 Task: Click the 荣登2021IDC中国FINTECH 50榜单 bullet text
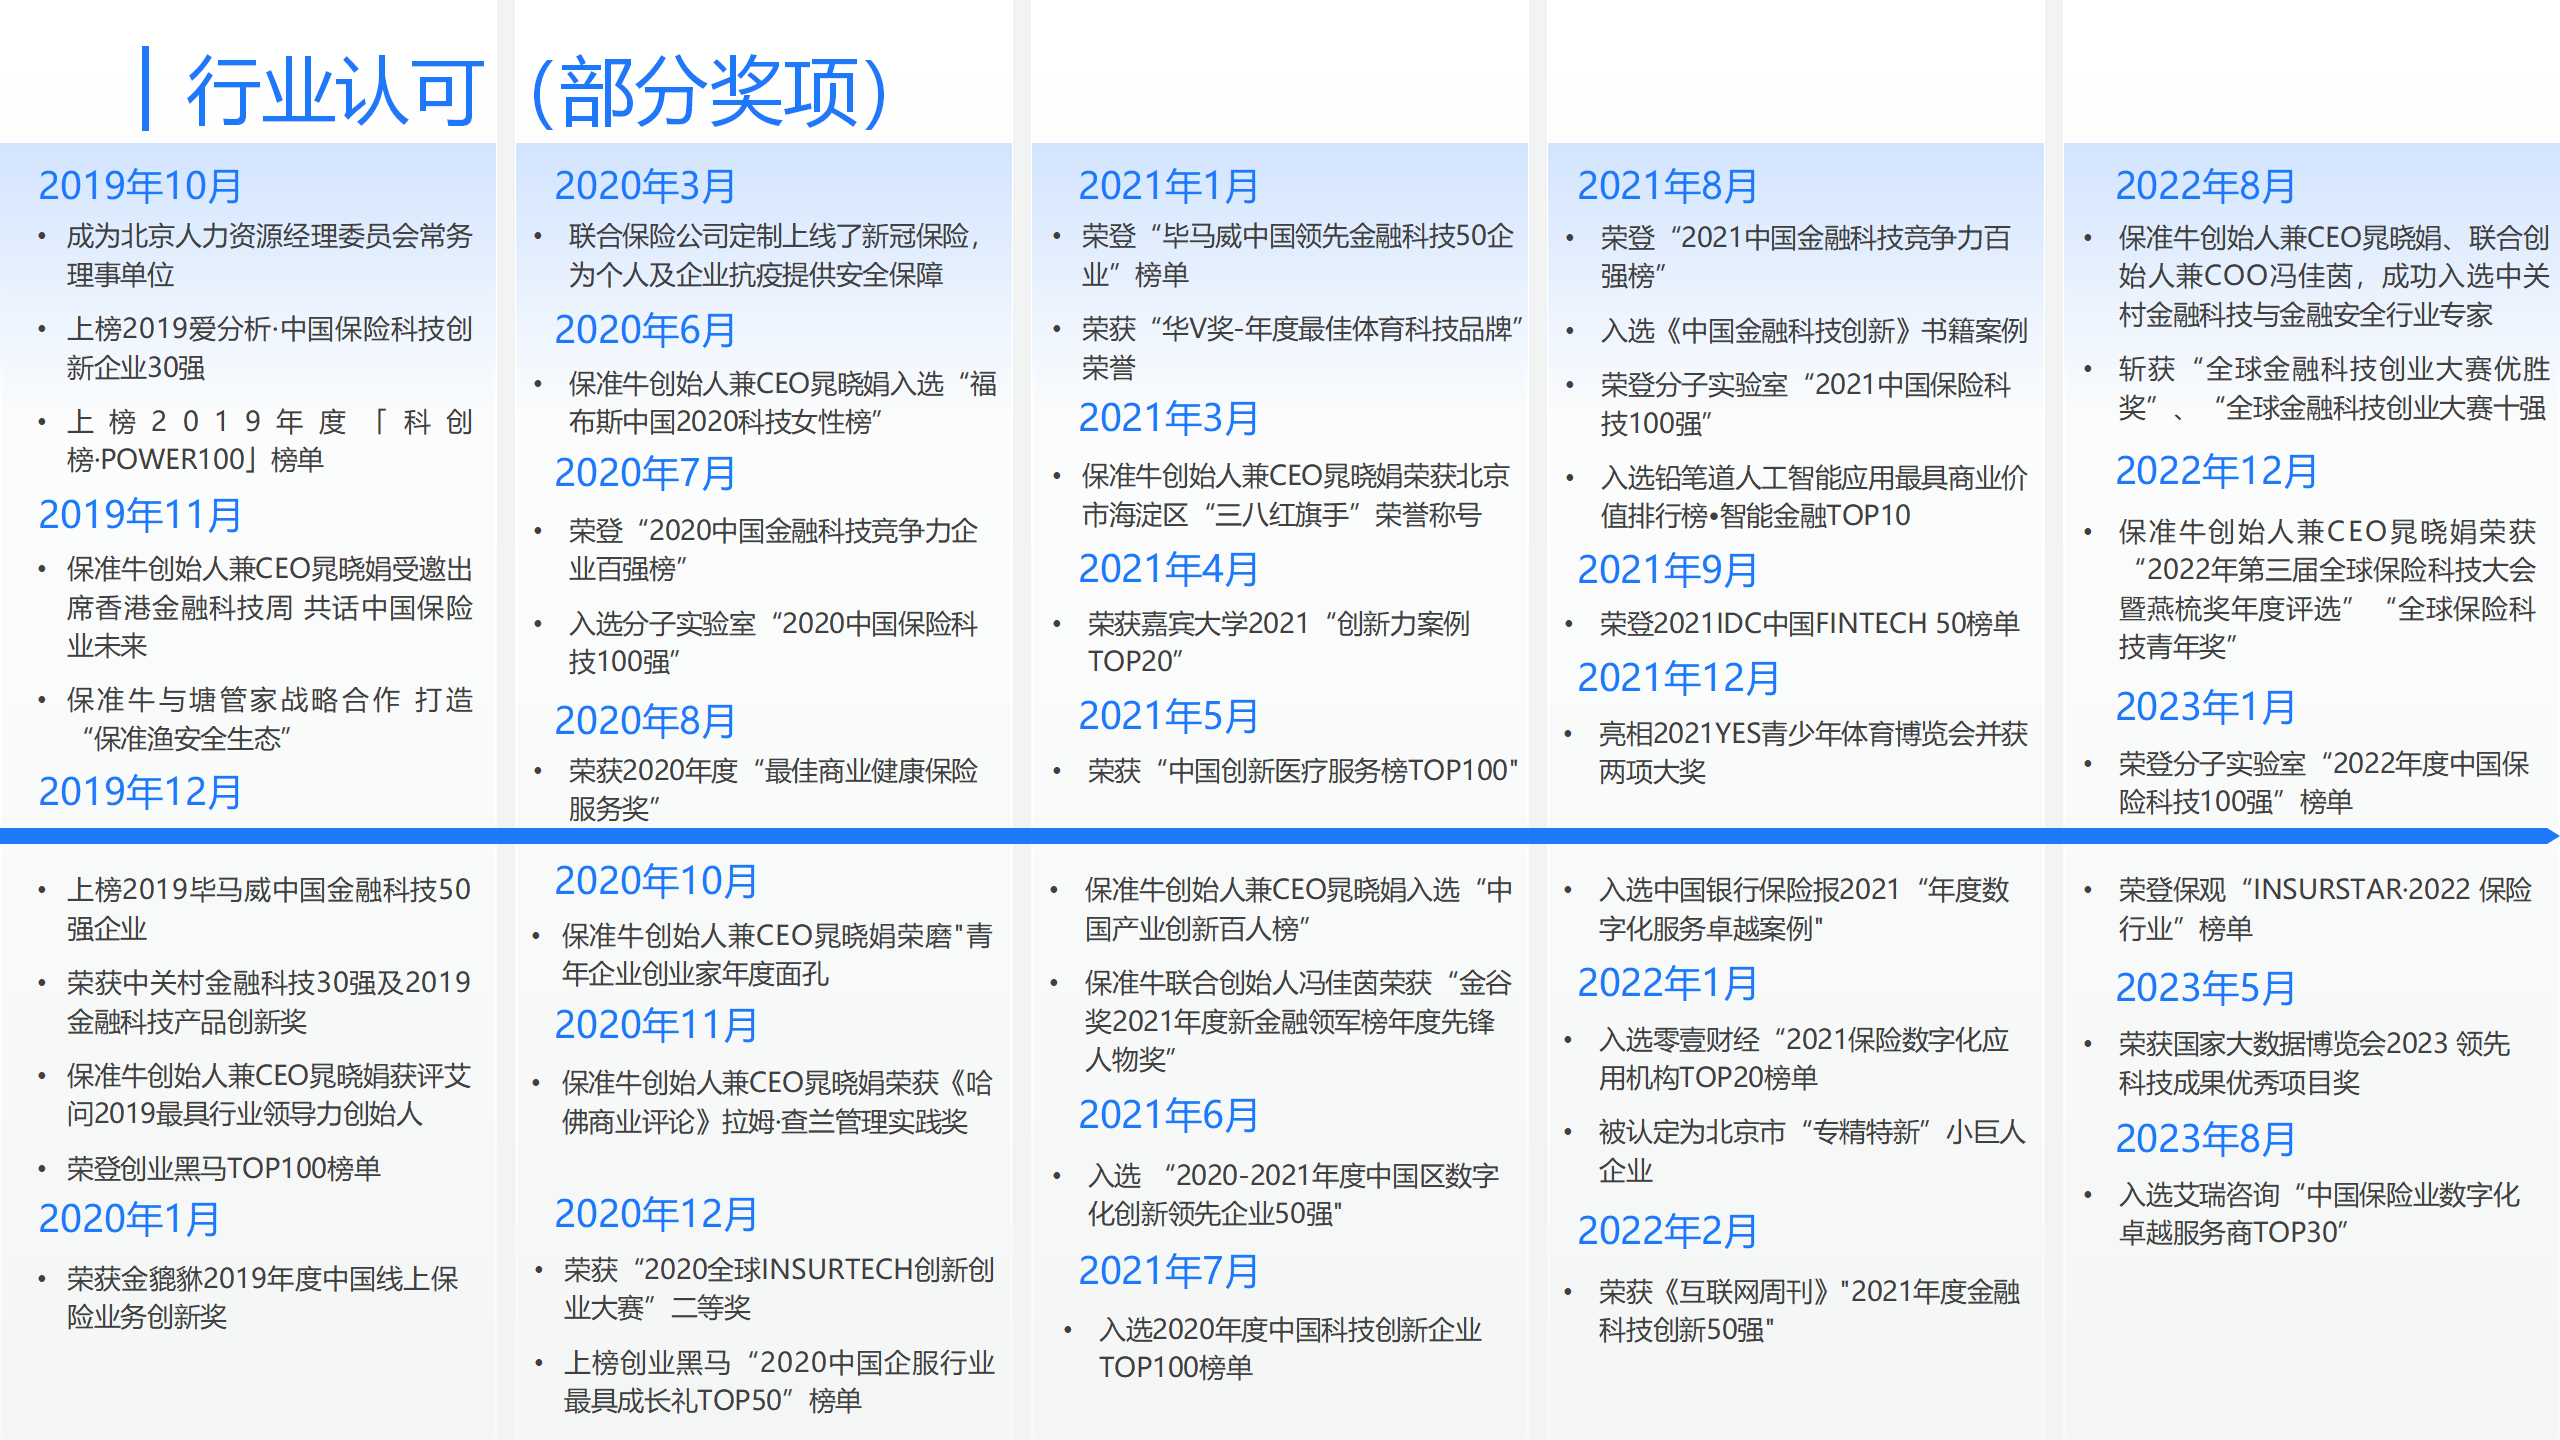tap(1809, 624)
